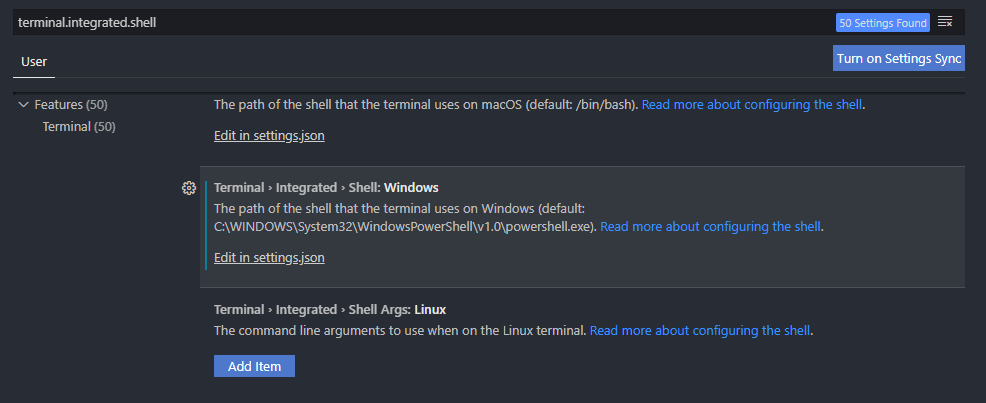The image size is (986, 403).
Task: Open gear menu for Shell: Windows setting
Action: click(188, 188)
